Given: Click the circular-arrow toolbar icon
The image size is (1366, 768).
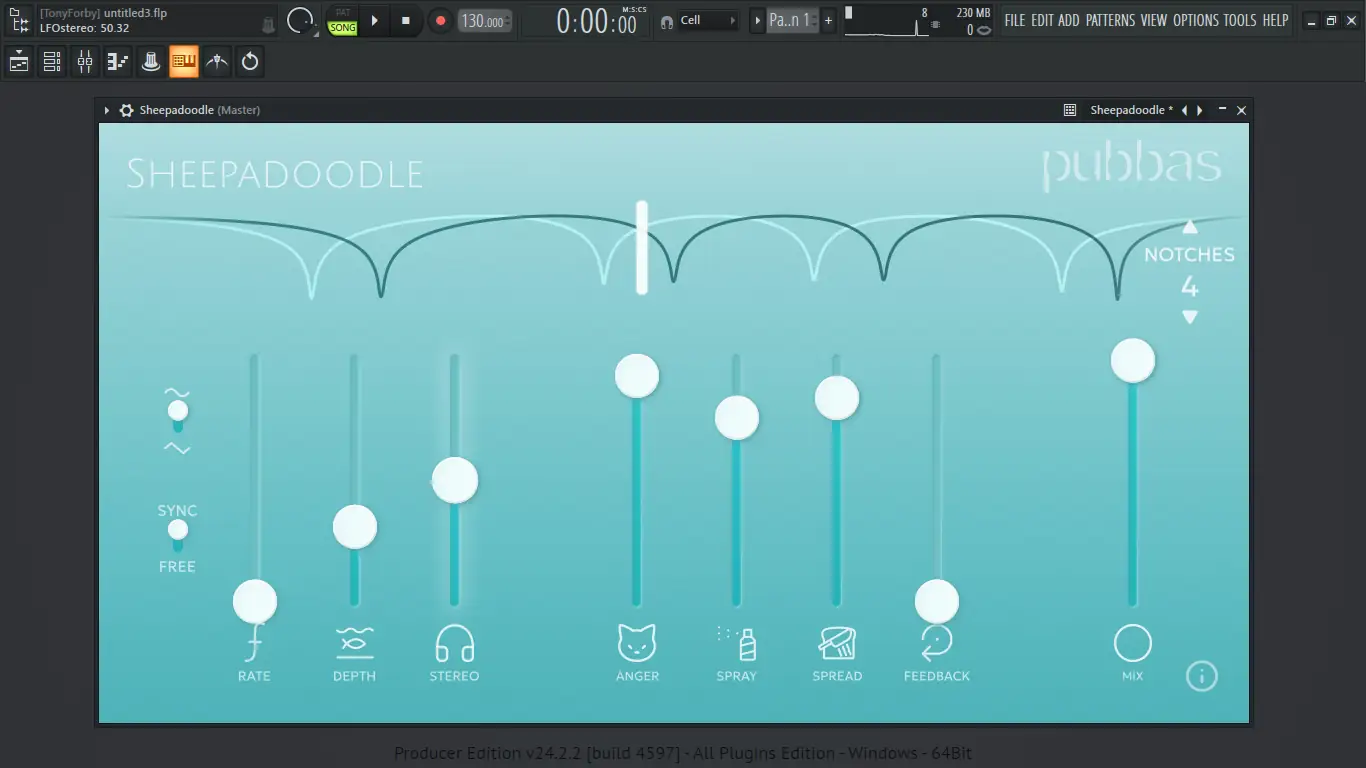Looking at the screenshot, I should (250, 62).
